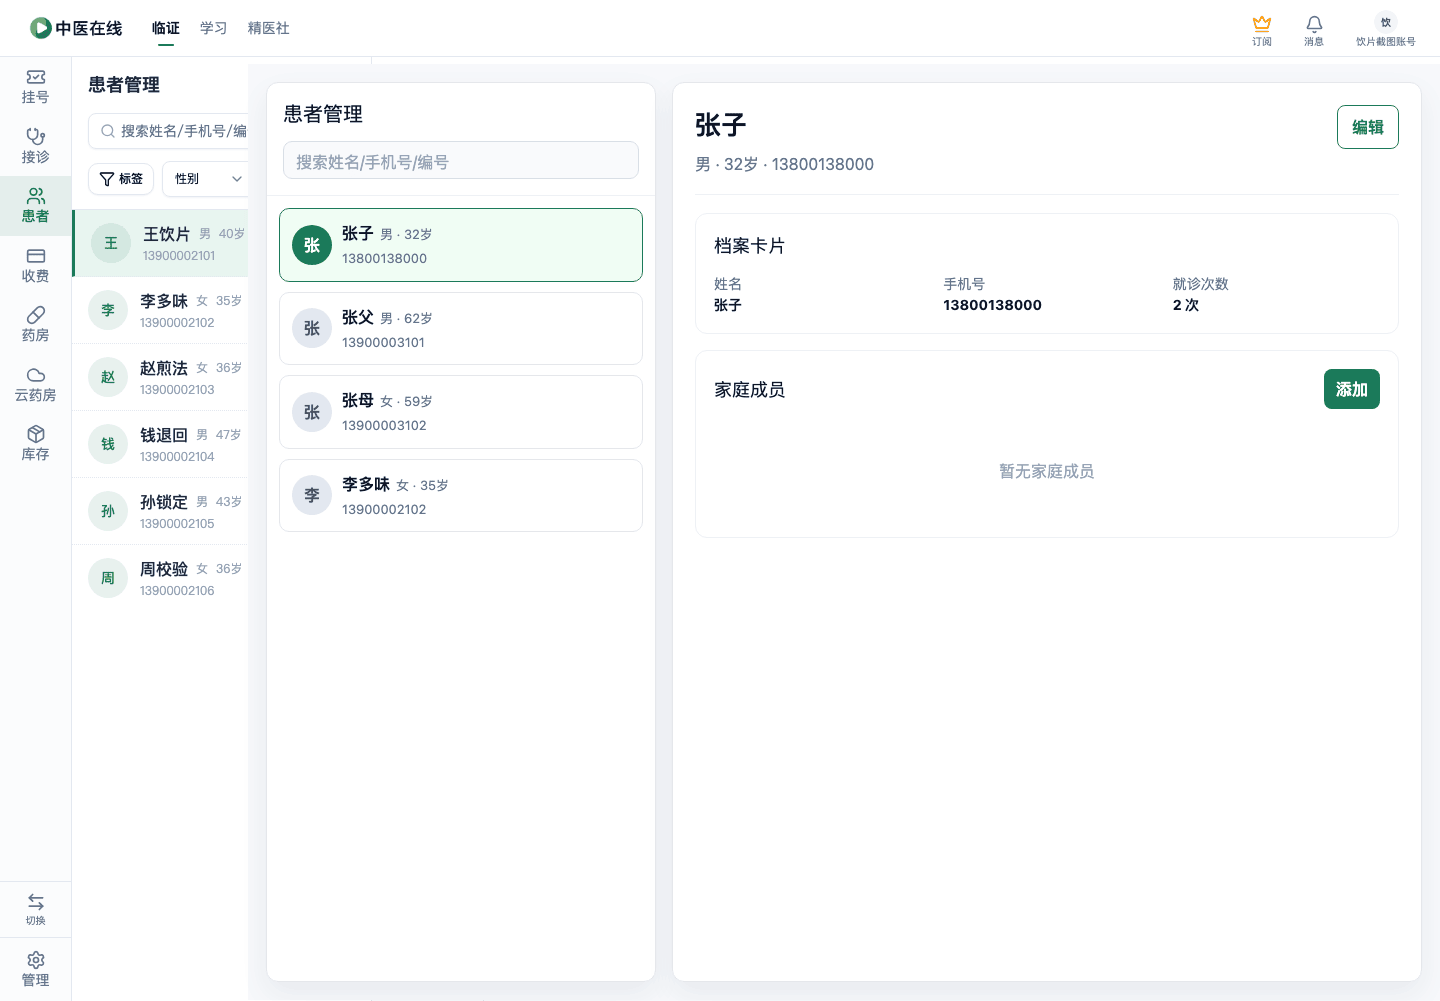Select 钱退回 in the left patient list
Viewport: 1440px width, 1001px height.
160,444
